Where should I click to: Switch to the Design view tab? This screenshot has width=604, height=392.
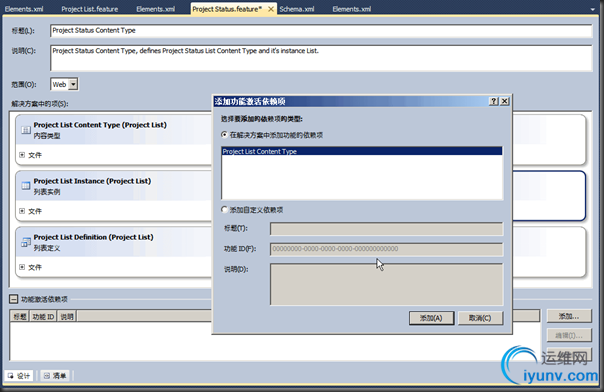click(x=19, y=375)
